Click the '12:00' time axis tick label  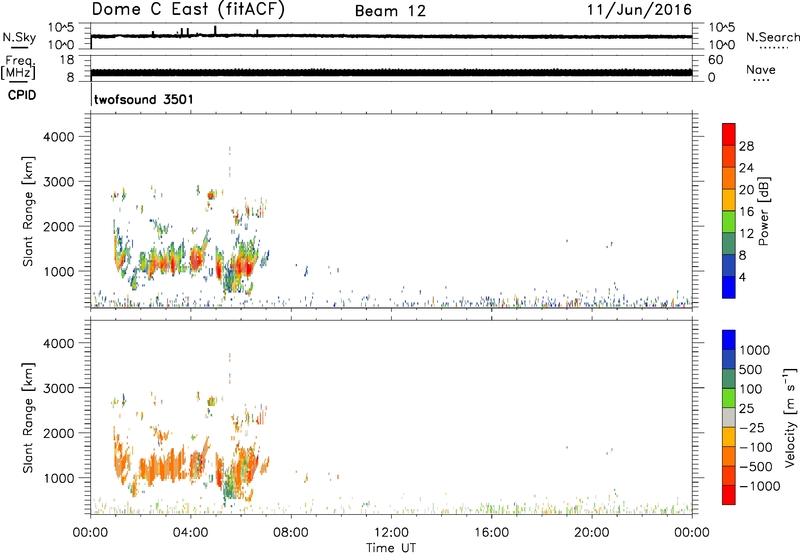coord(391,533)
